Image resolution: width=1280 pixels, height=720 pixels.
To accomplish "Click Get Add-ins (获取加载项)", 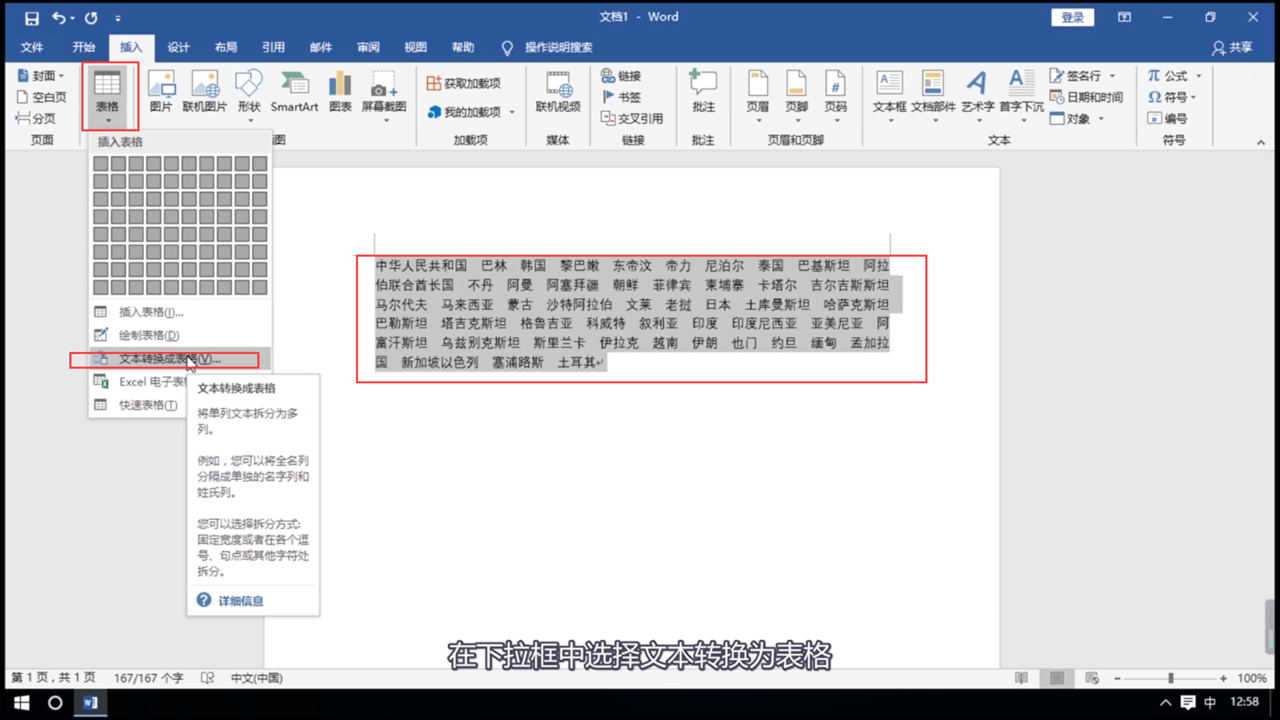I will [x=463, y=84].
